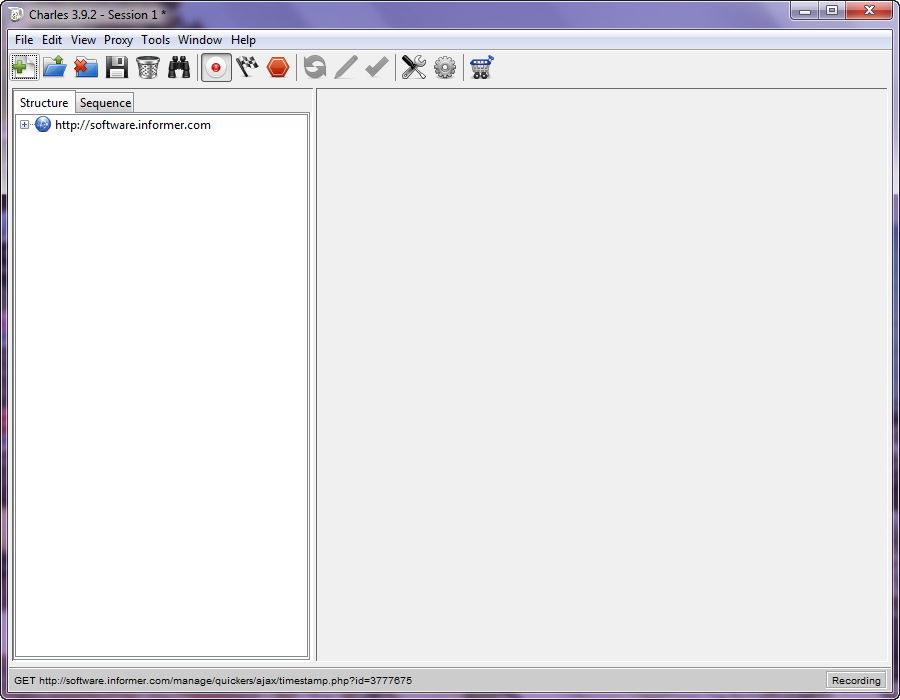This screenshot has width=900, height=700.
Task: Open Find with the binoculars icon
Action: click(179, 67)
